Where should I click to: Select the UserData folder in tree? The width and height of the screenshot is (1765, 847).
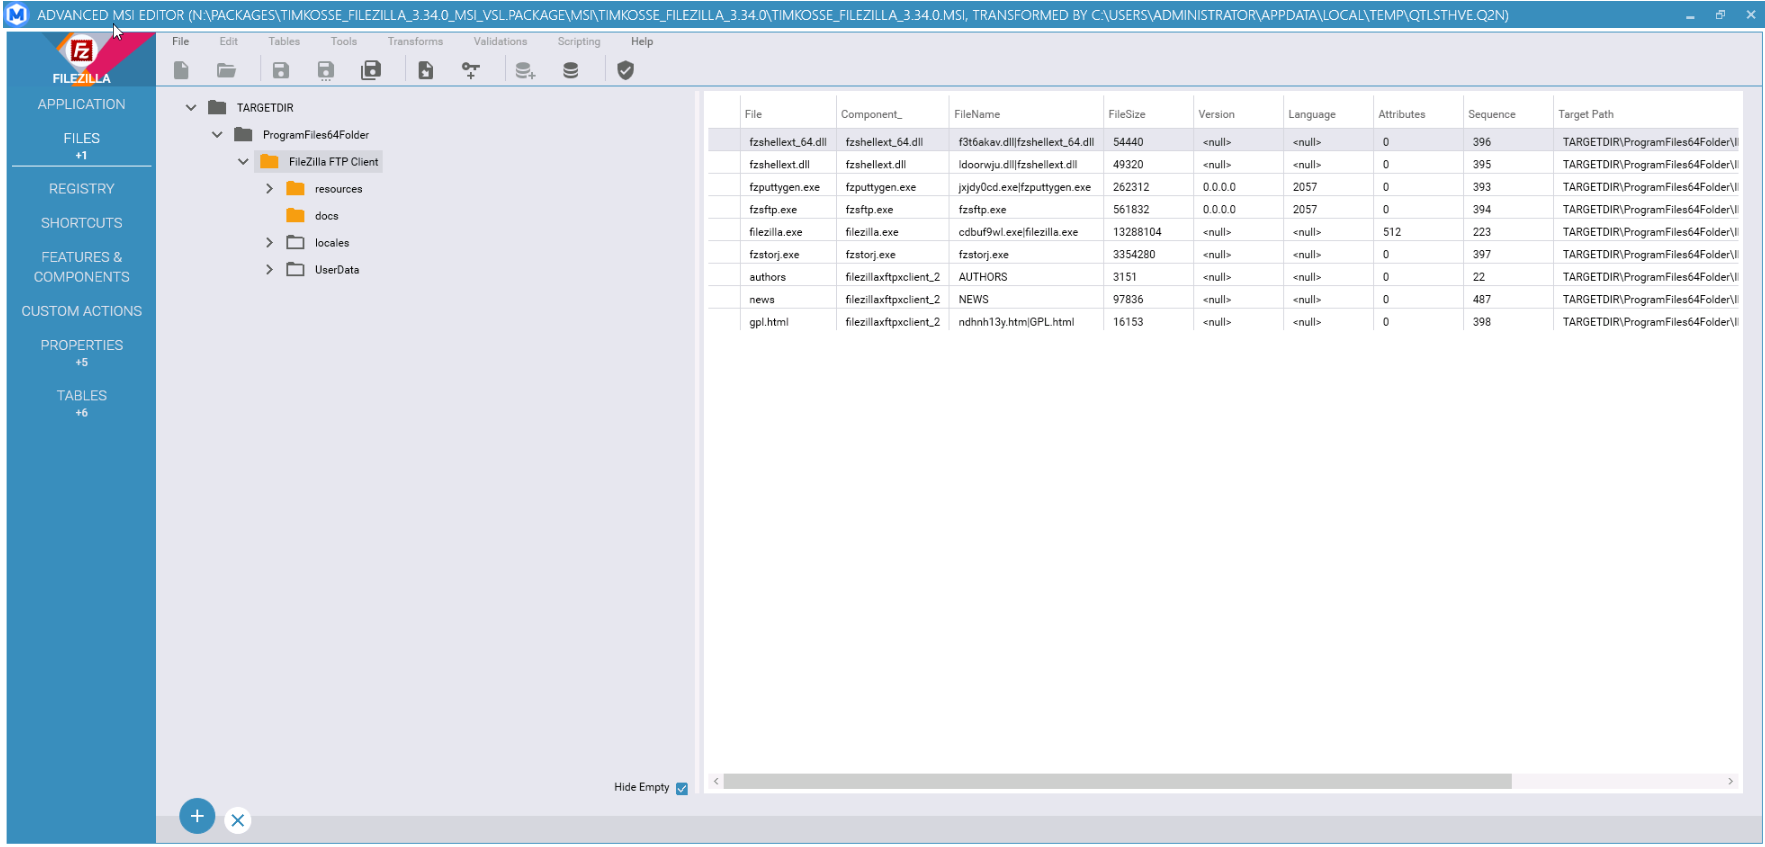click(322, 270)
